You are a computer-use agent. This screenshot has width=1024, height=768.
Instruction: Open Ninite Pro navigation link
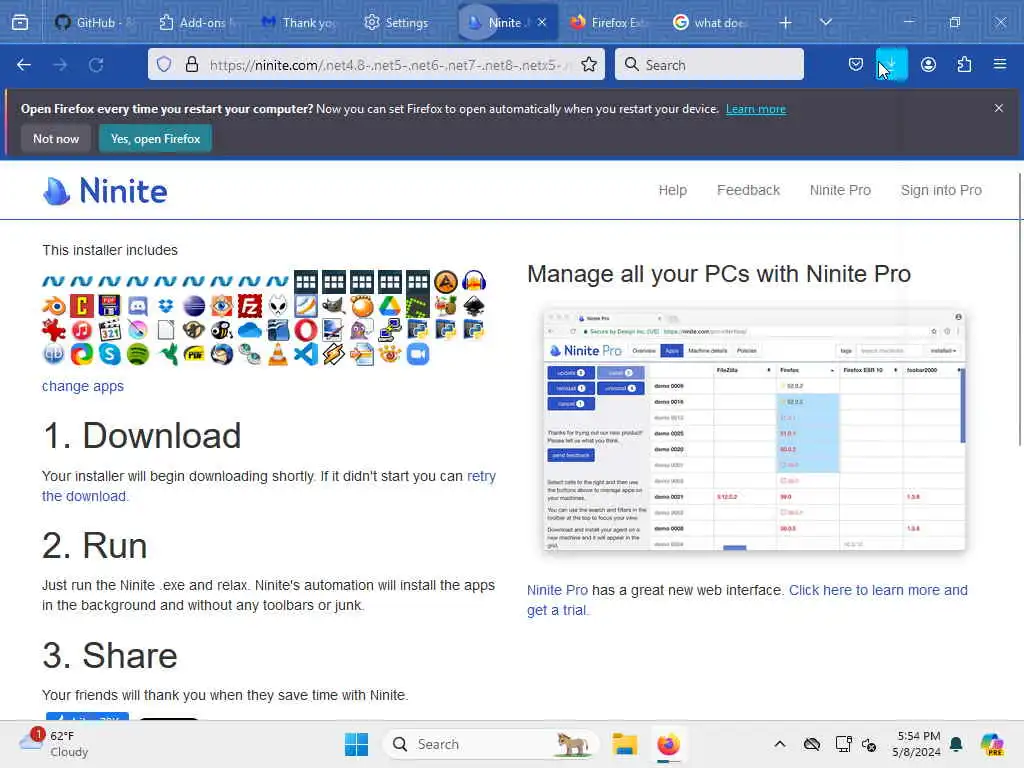[840, 190]
